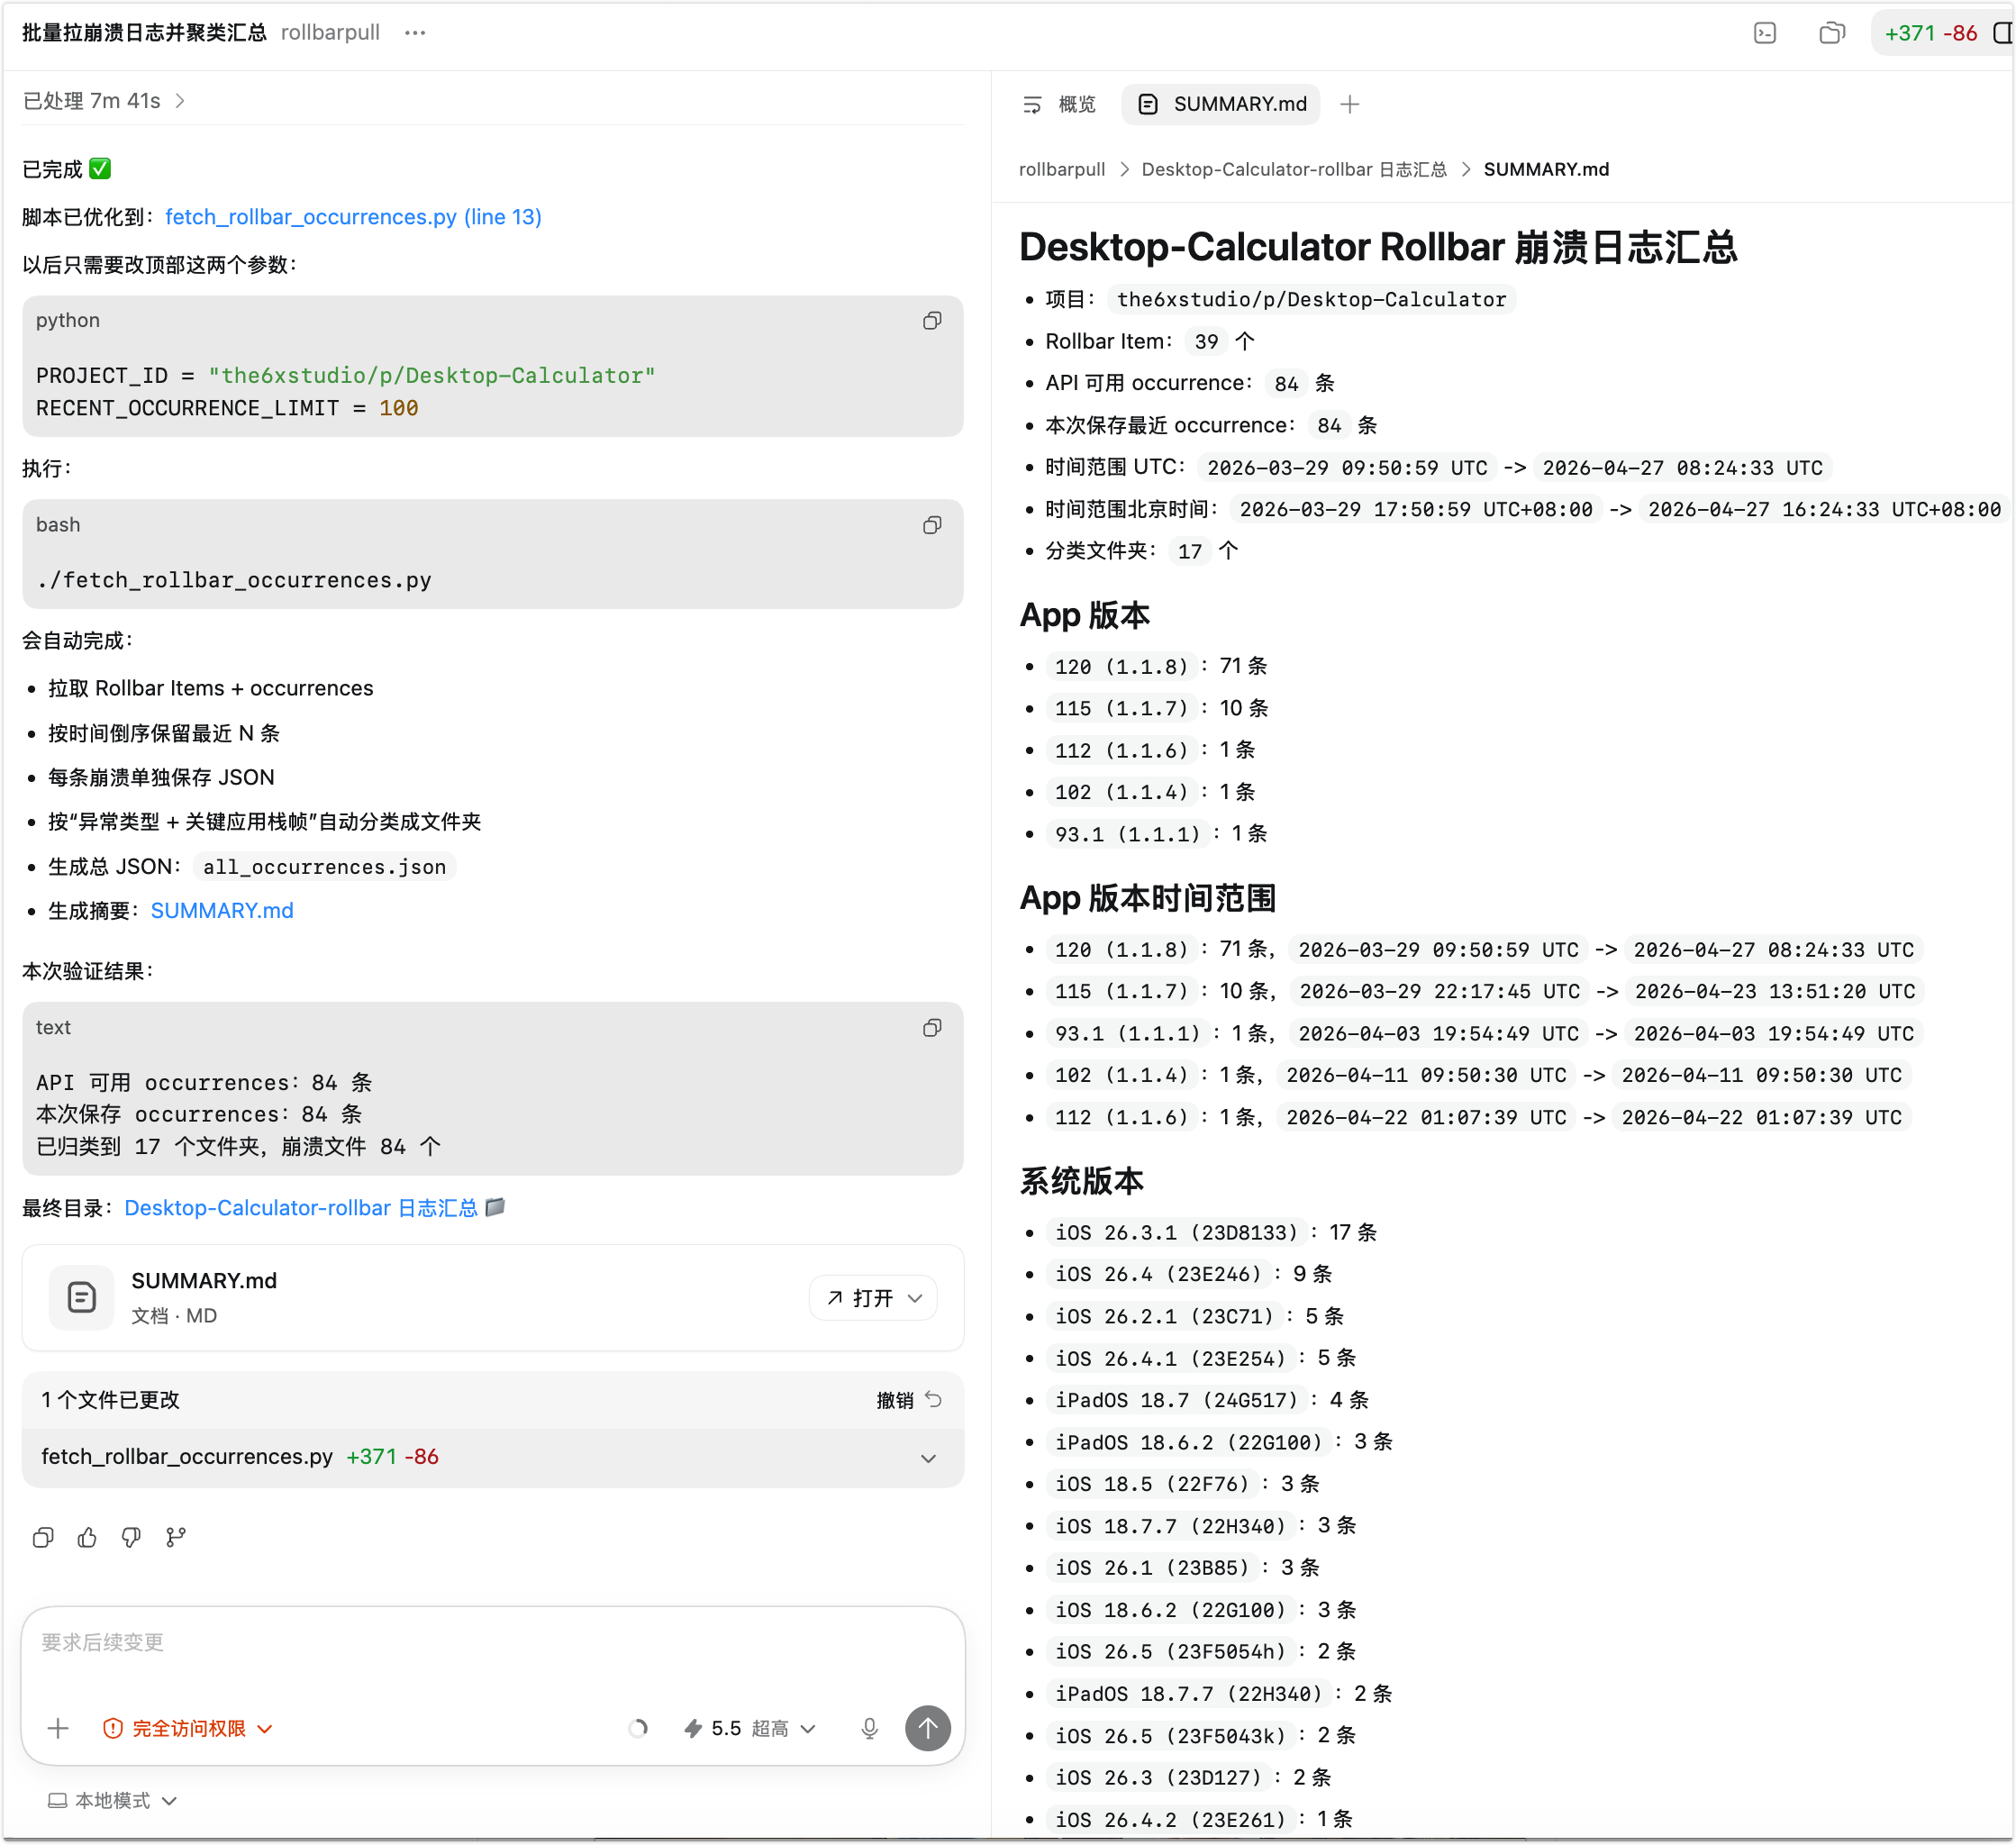Add a new tab next to SUMMARY.md
The image size is (2016, 1845).
tap(1349, 104)
